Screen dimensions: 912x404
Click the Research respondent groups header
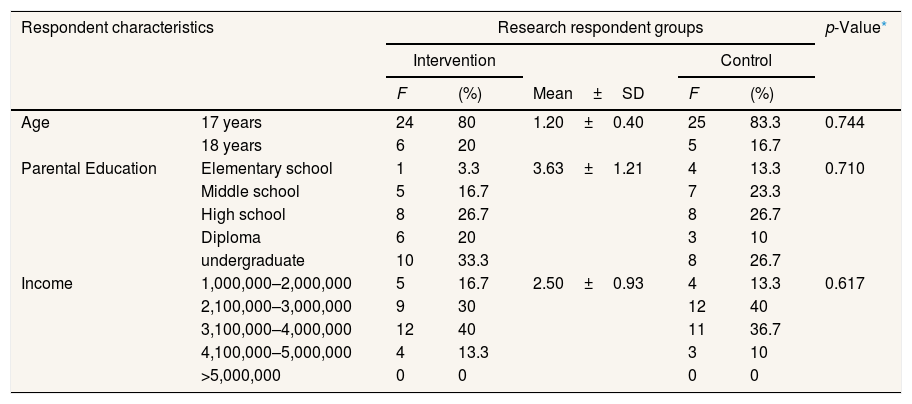point(600,28)
